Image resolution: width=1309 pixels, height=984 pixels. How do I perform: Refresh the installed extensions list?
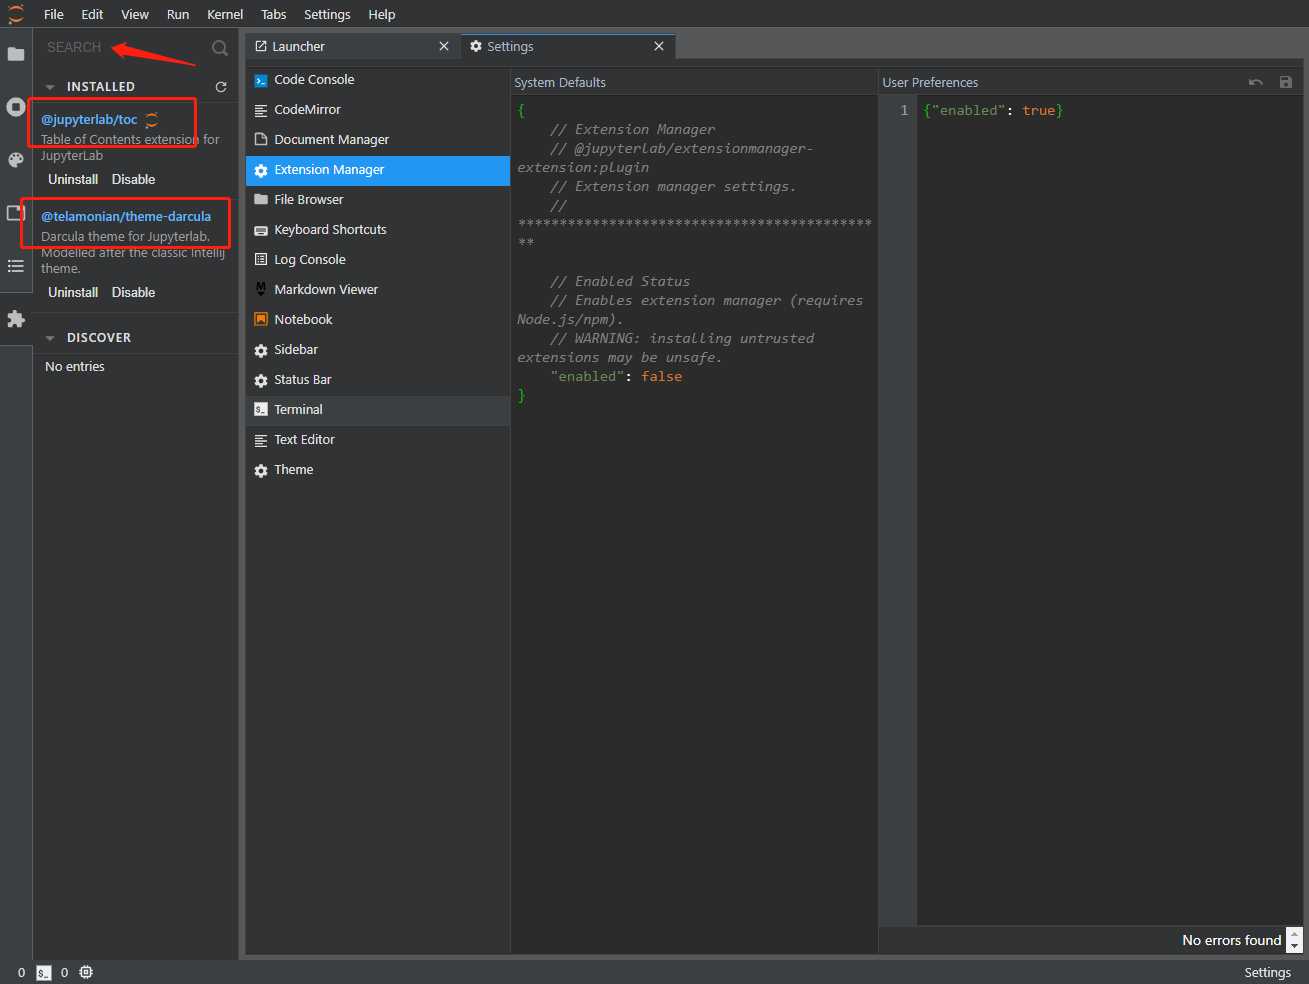tap(221, 87)
